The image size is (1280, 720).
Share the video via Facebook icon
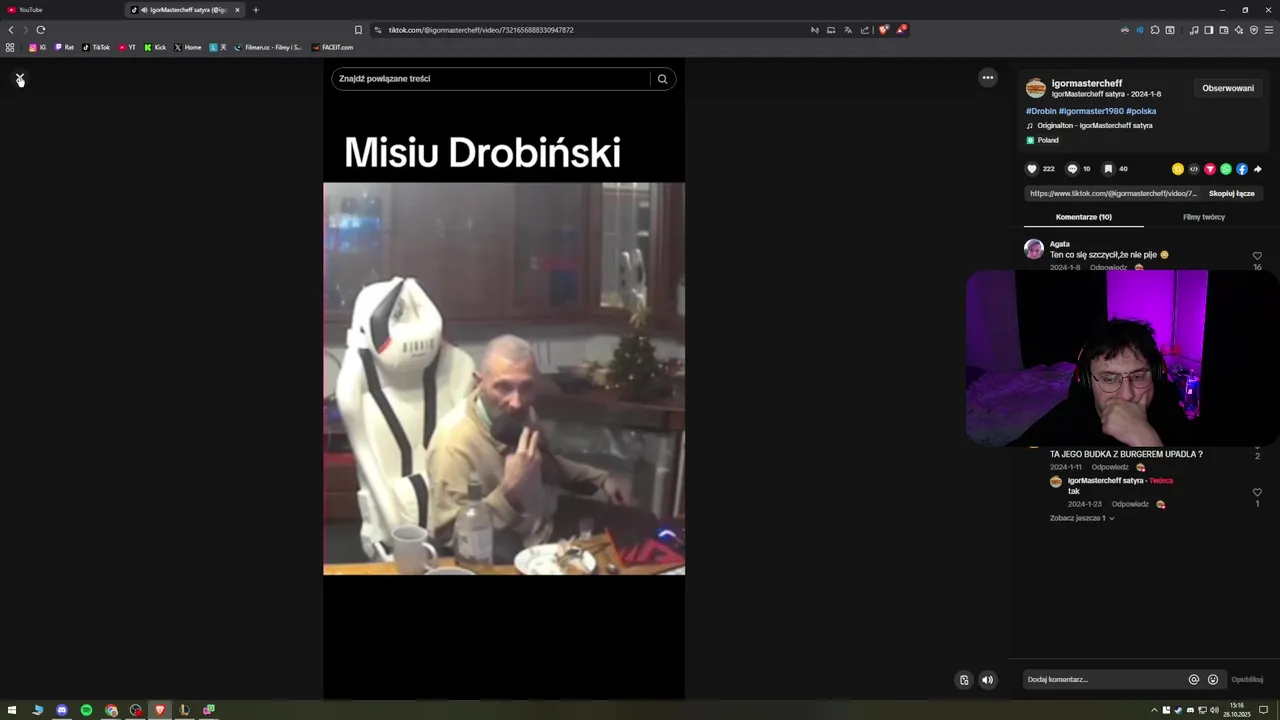tap(1242, 169)
